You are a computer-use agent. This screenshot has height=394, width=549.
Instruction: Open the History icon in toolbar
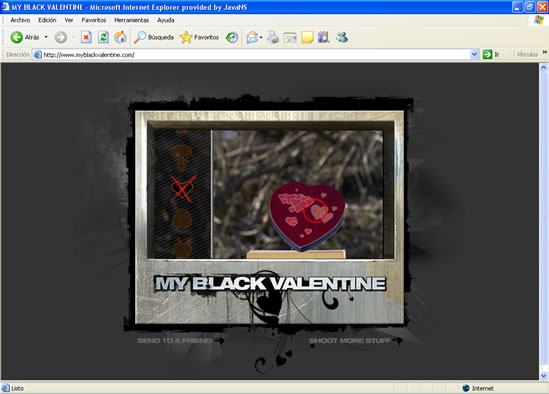point(232,37)
